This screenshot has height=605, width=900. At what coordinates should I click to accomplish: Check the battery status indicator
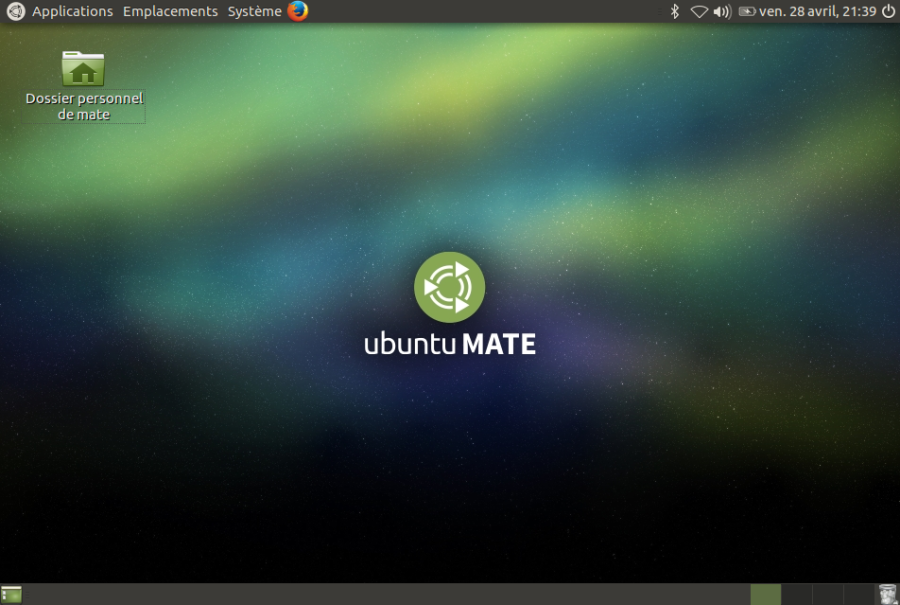point(748,12)
